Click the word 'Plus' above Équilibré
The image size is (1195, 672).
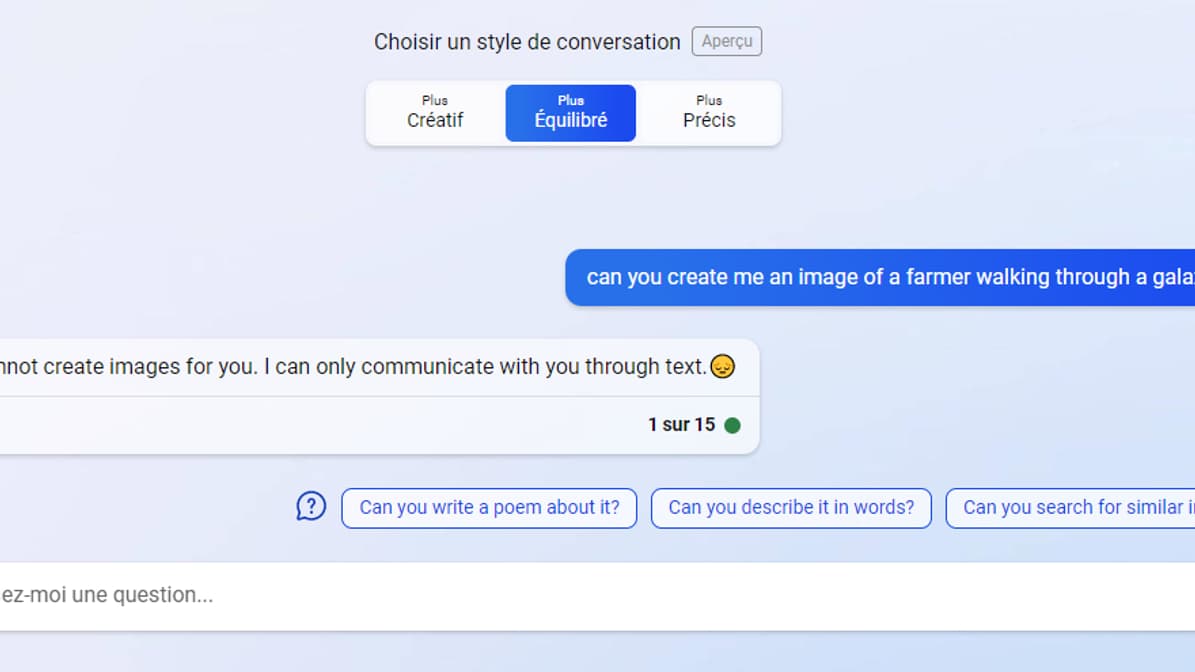(x=571, y=100)
